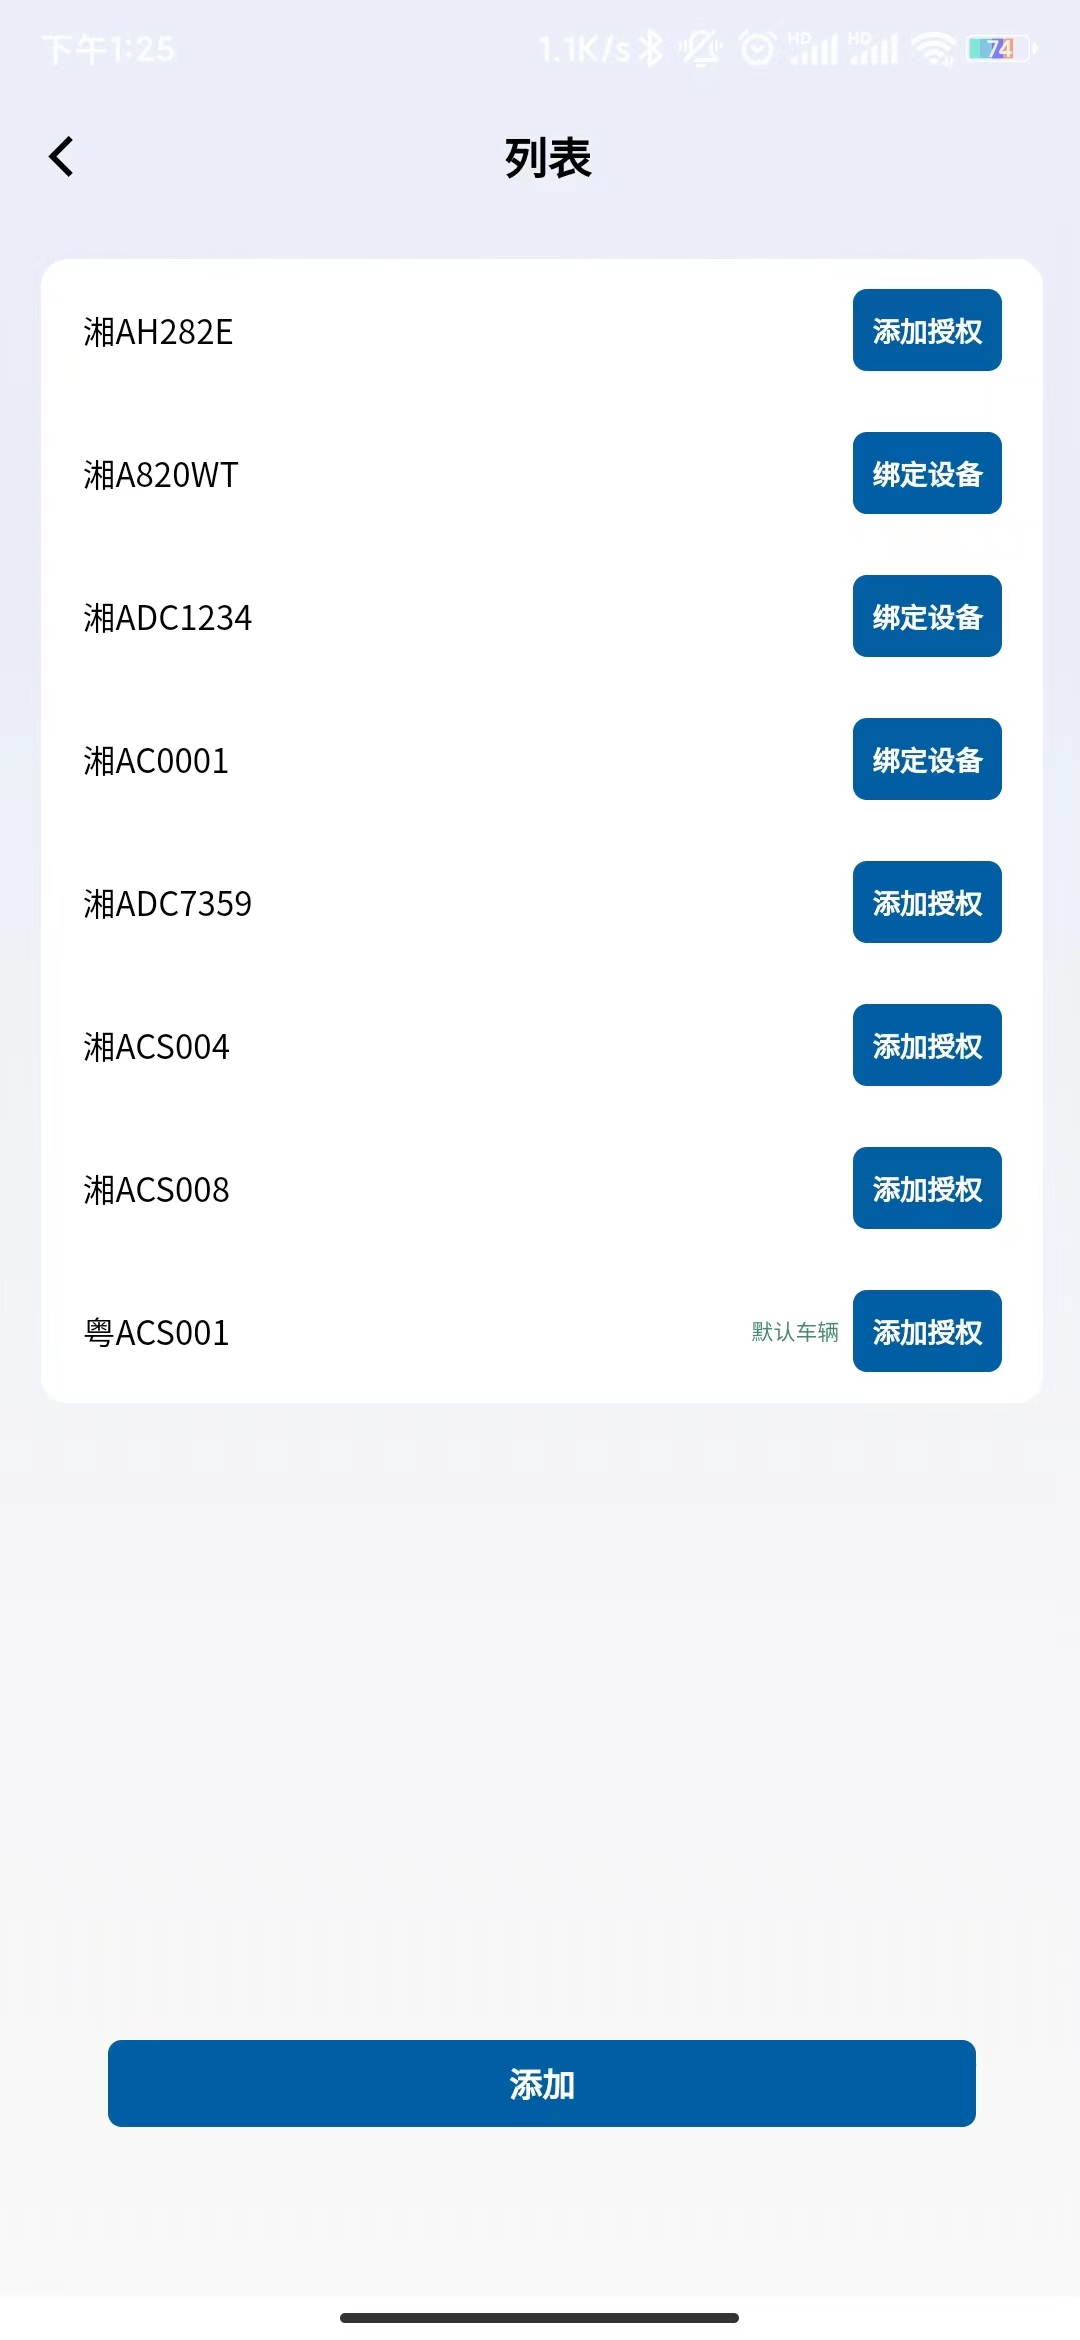Screen dimensions: 1080x2340
Task: Tap the home gesture bar
Action: 539,2317
